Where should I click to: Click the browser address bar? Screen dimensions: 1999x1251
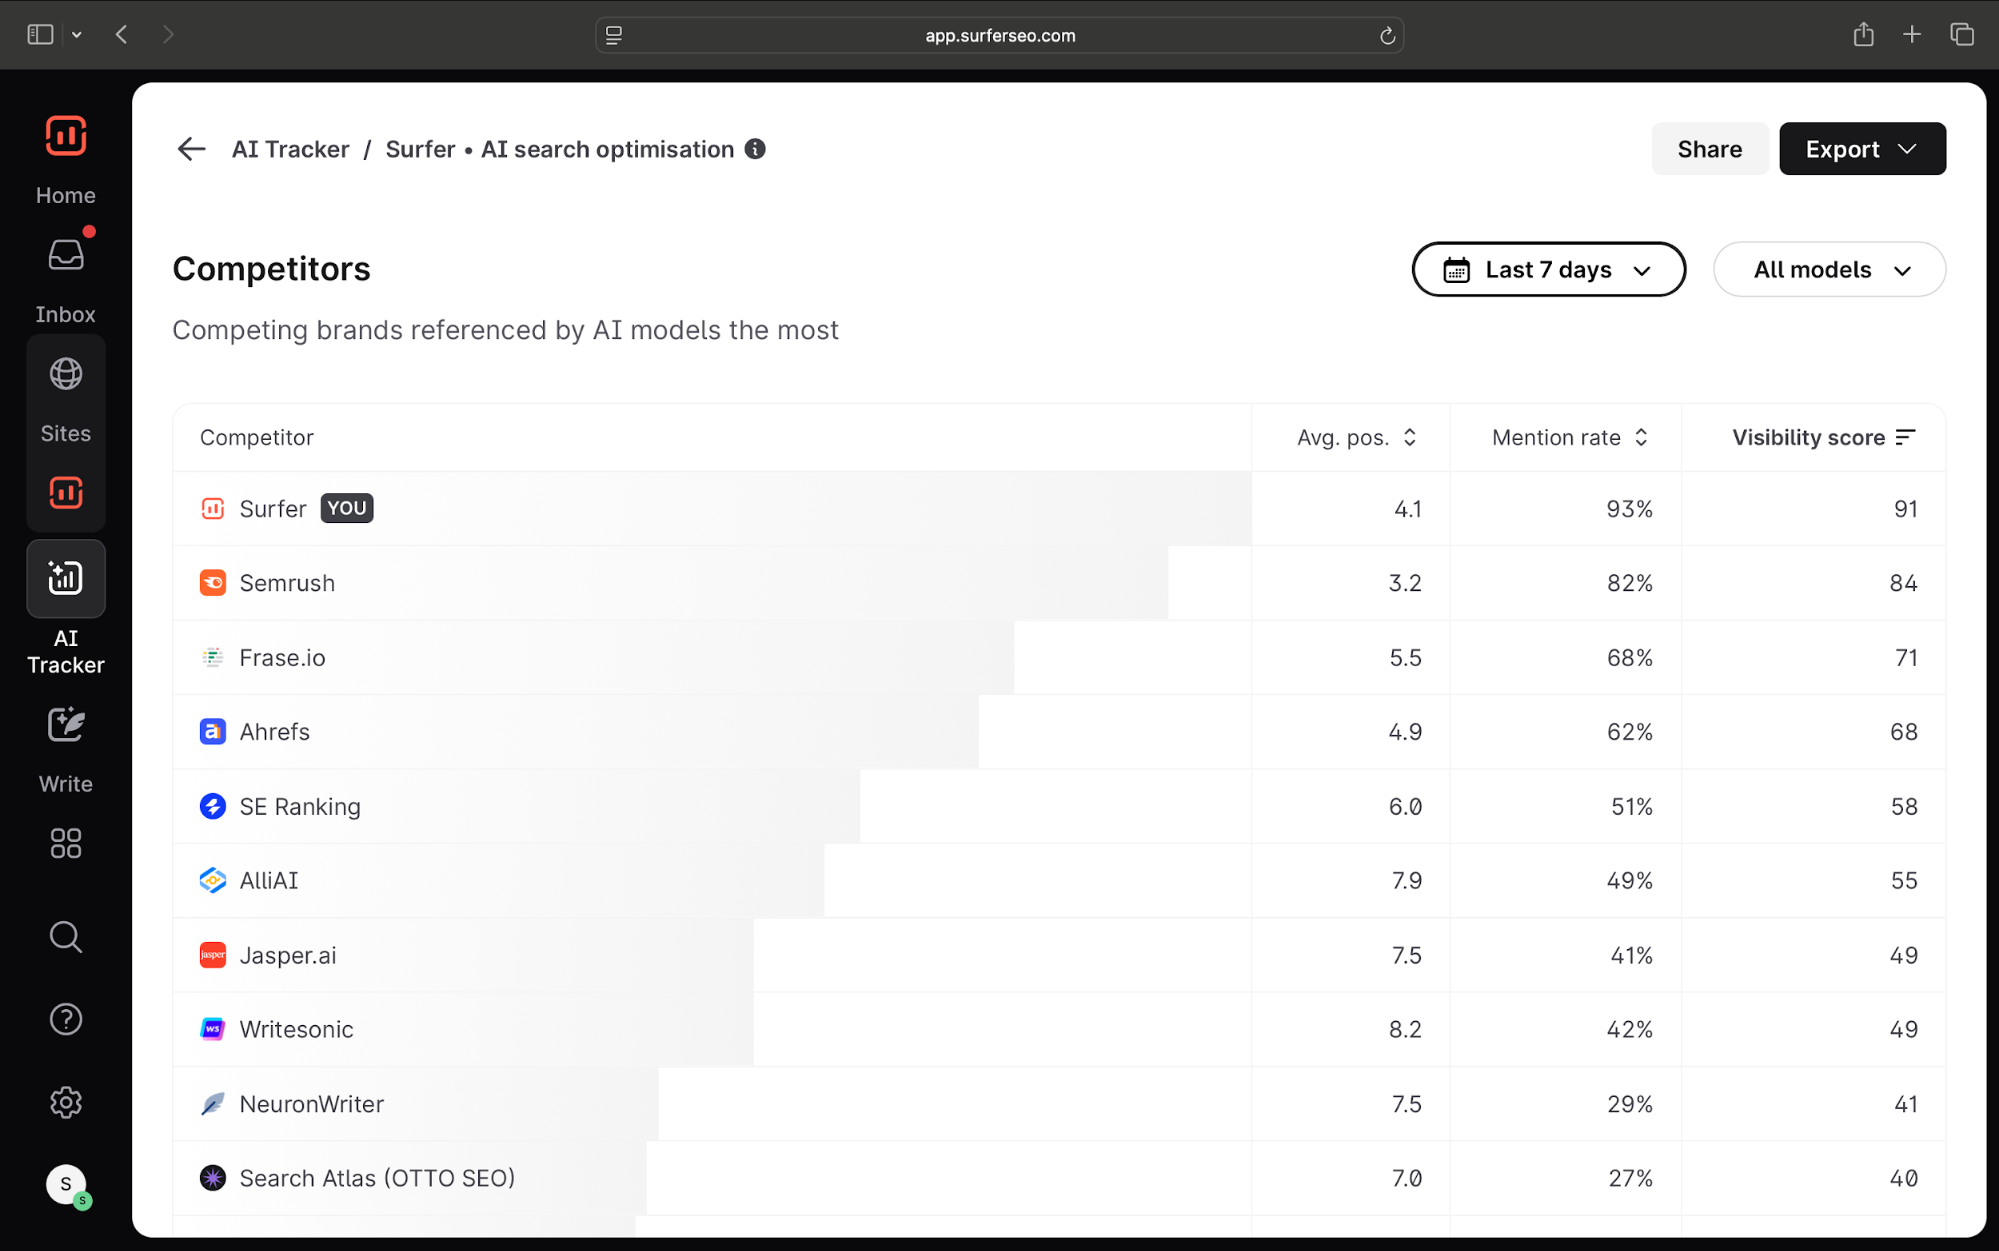coord(999,35)
